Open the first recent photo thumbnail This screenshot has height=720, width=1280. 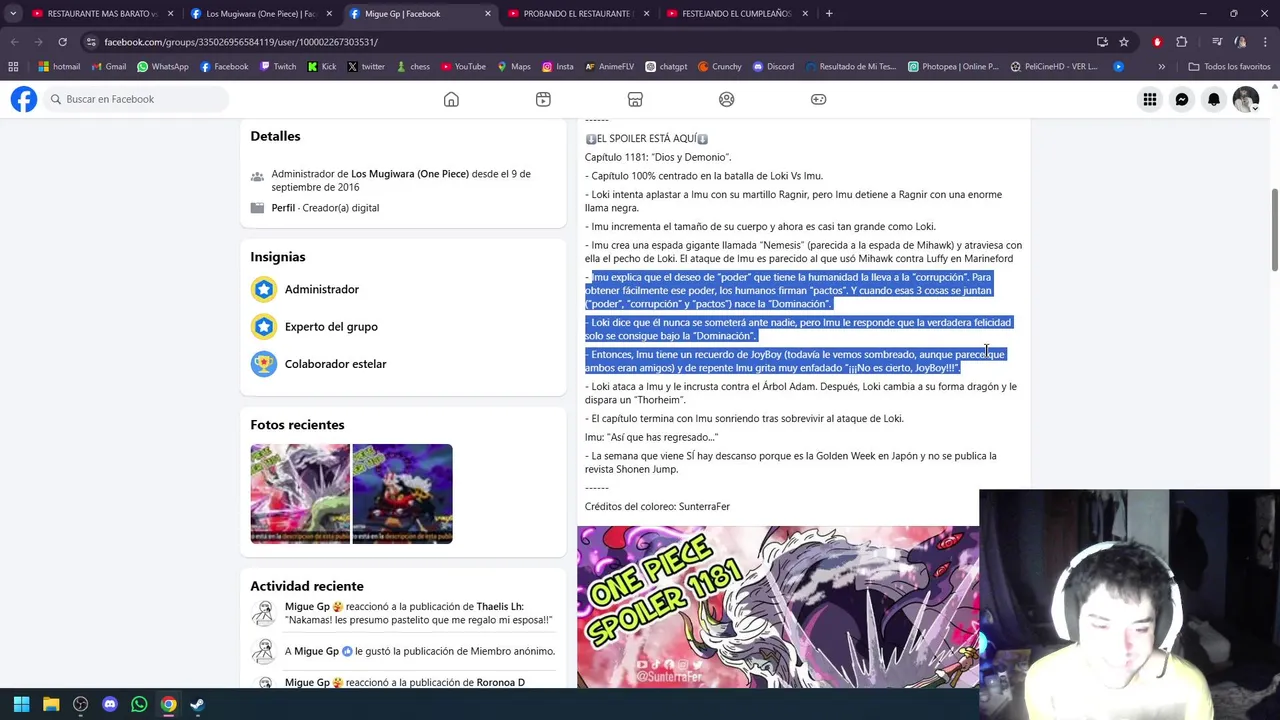tap(300, 494)
